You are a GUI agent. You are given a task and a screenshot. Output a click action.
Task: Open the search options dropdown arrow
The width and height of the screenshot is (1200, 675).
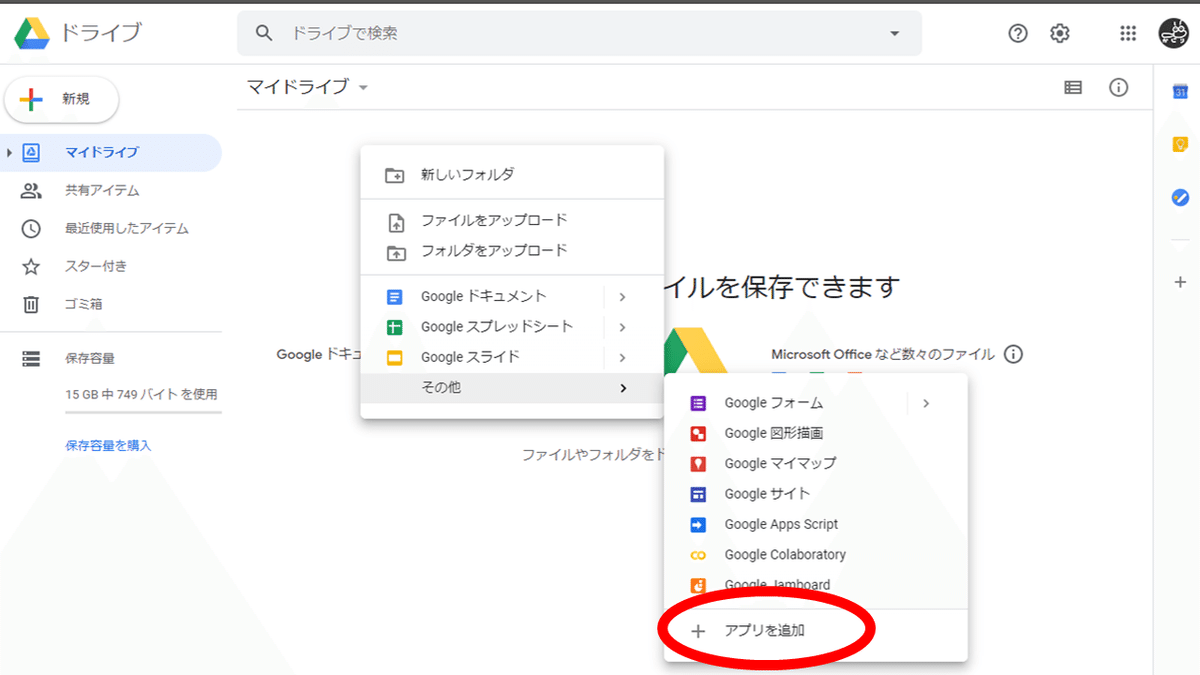point(894,33)
